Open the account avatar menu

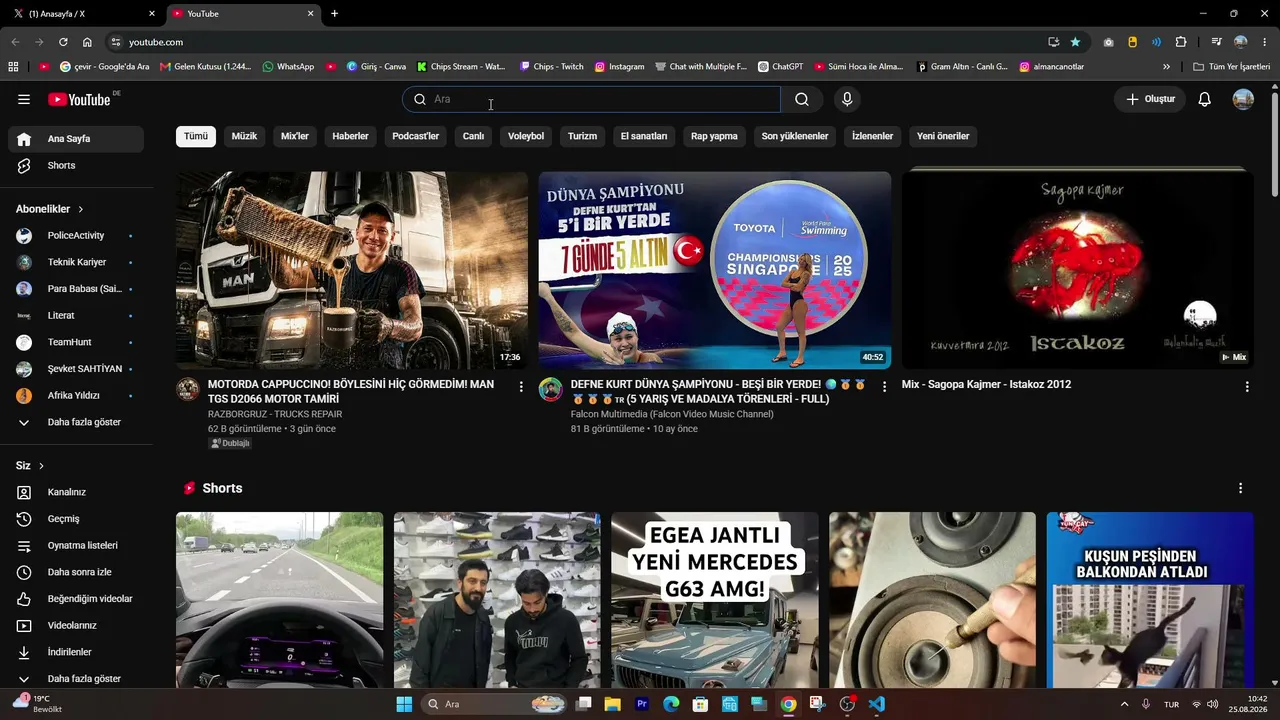(x=1243, y=99)
